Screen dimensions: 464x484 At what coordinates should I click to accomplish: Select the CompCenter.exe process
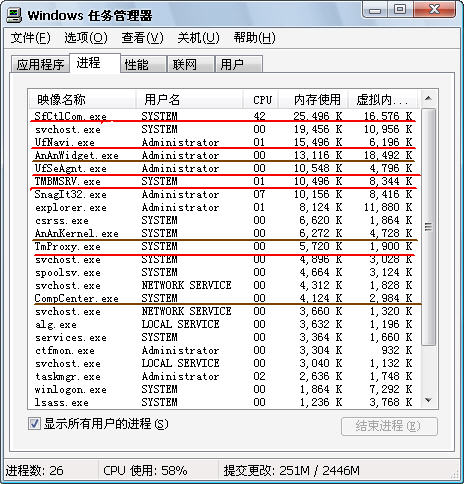[x=224, y=298]
